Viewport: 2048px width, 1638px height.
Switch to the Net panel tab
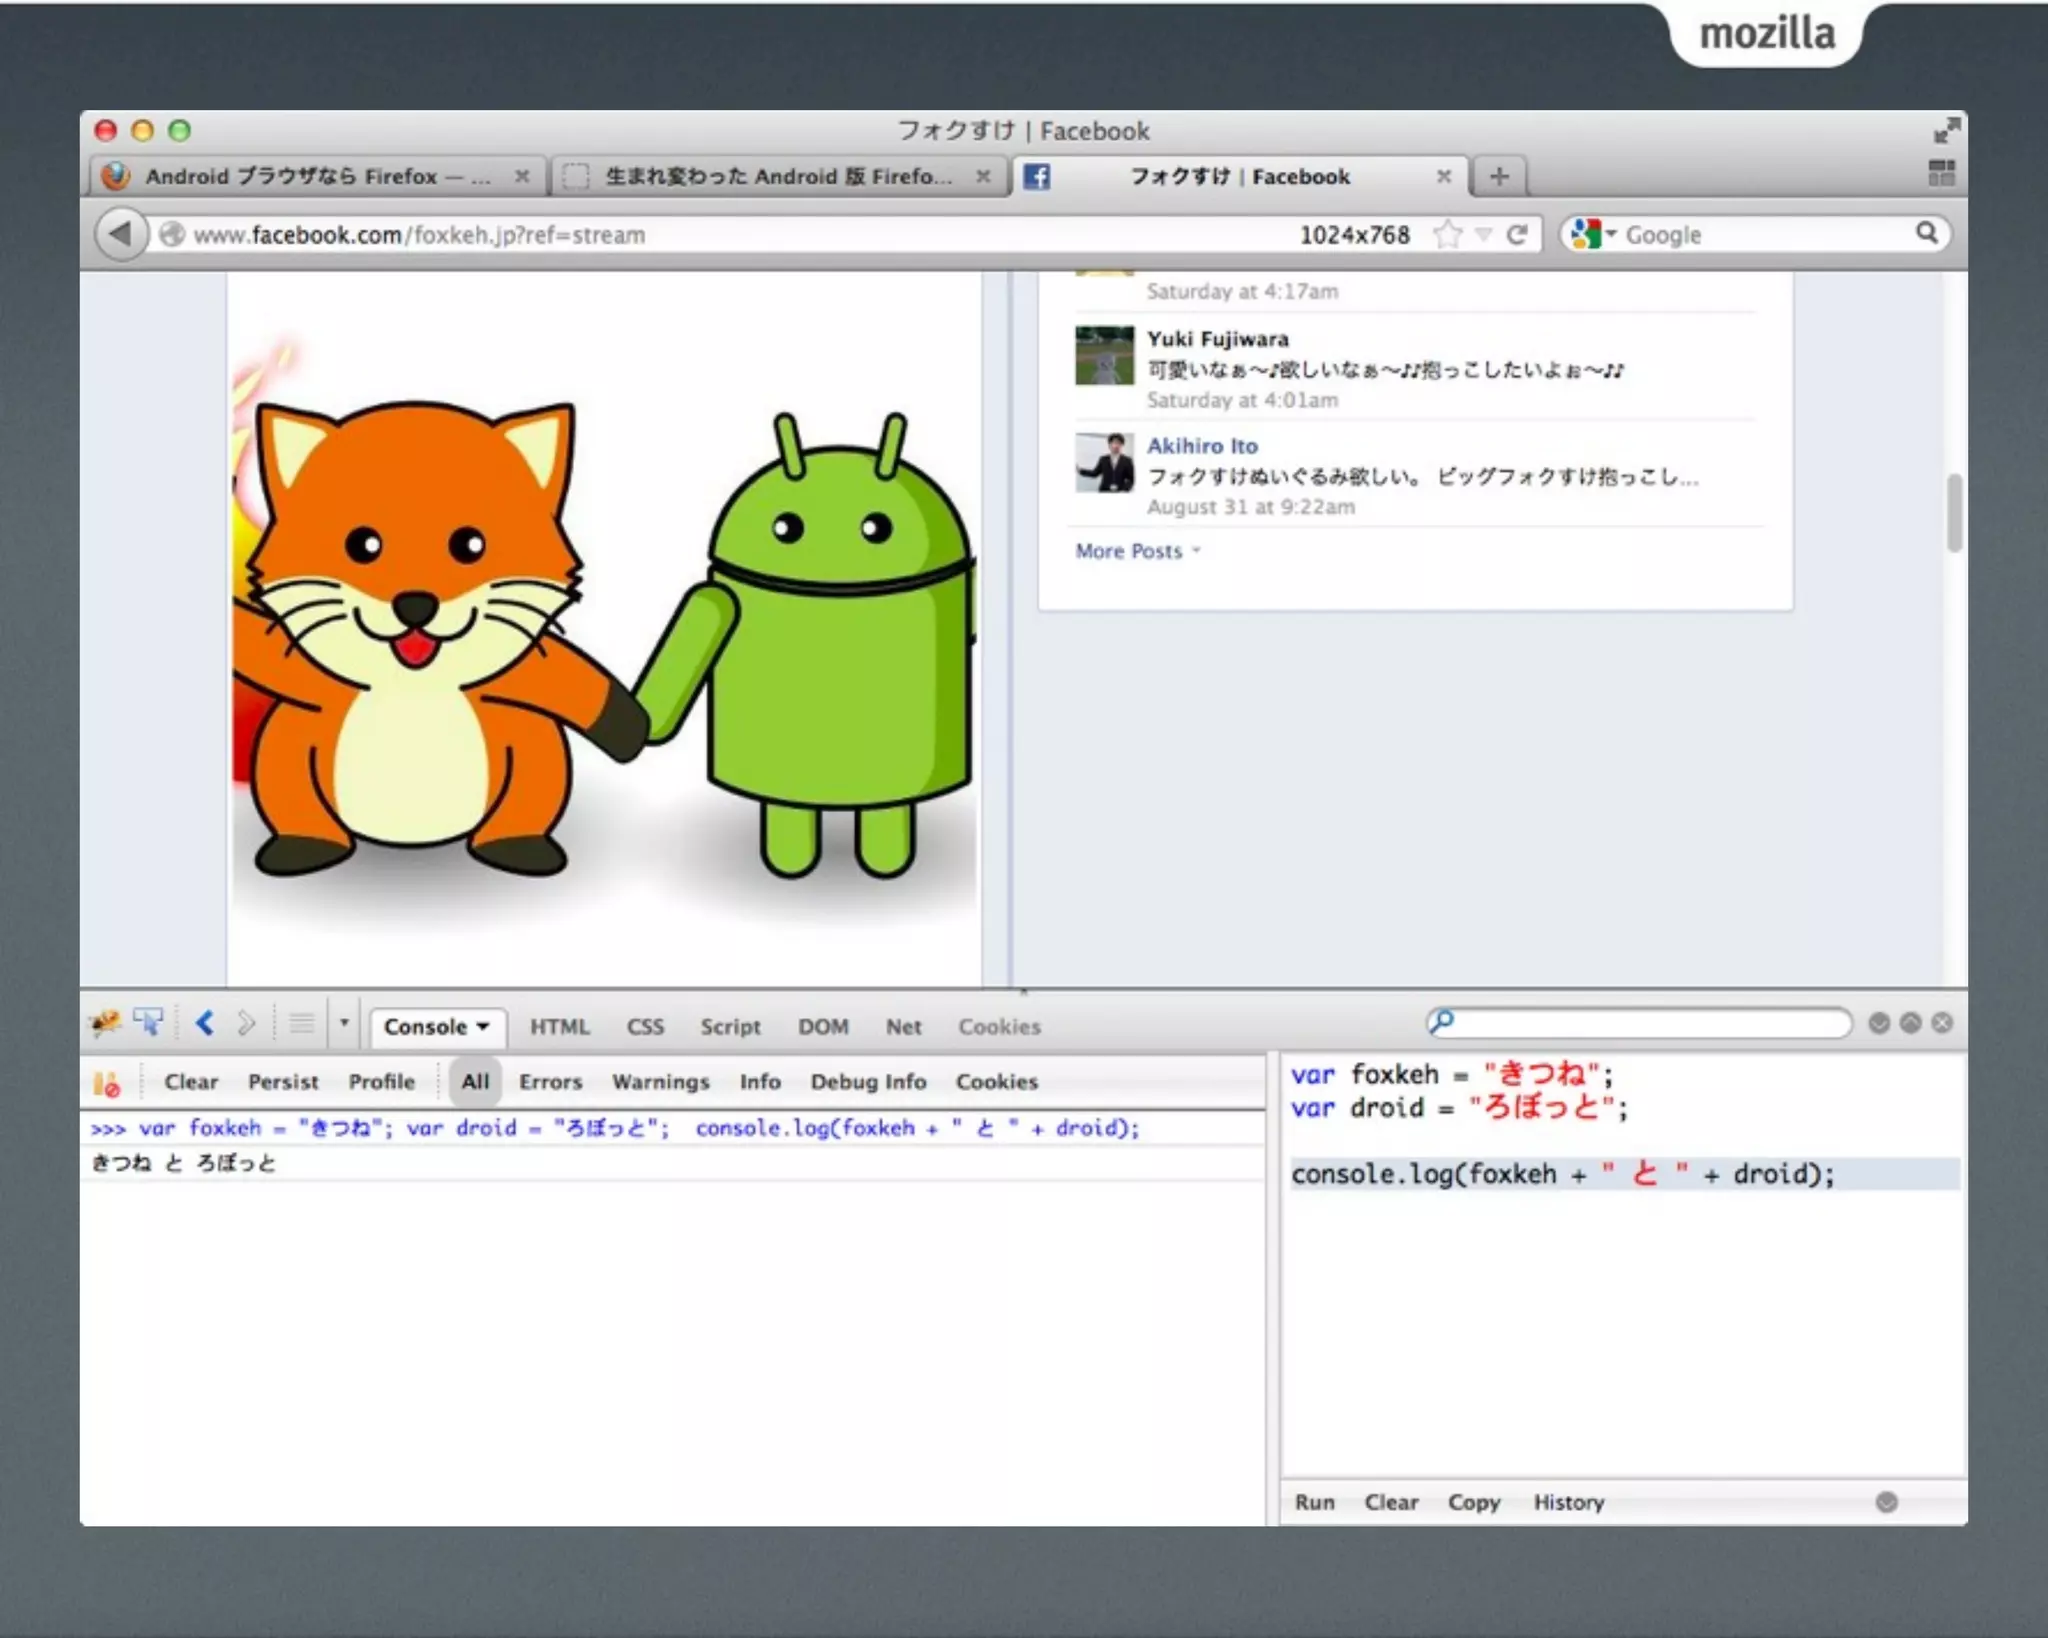tap(903, 1027)
